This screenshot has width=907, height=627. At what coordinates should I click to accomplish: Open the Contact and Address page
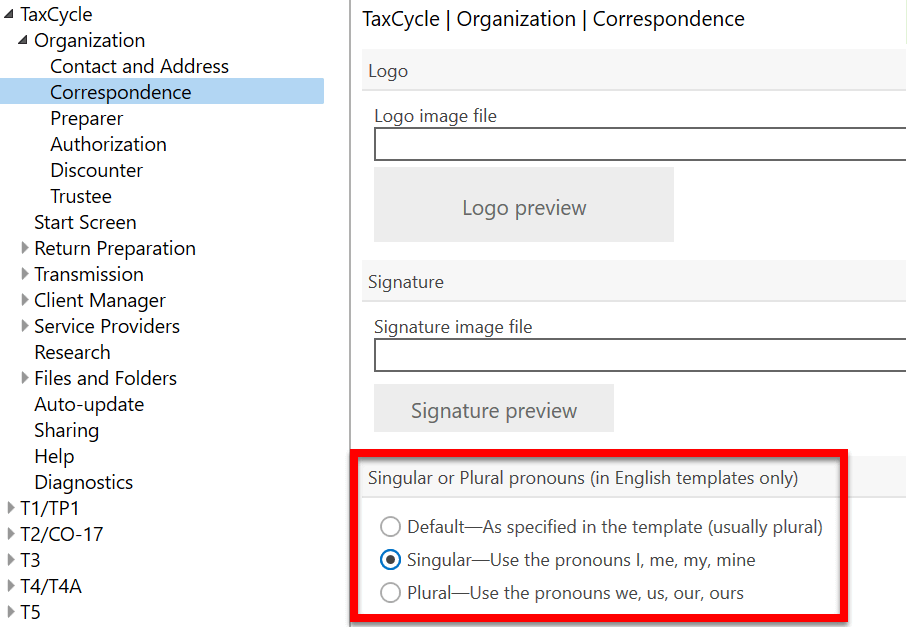[x=139, y=67]
